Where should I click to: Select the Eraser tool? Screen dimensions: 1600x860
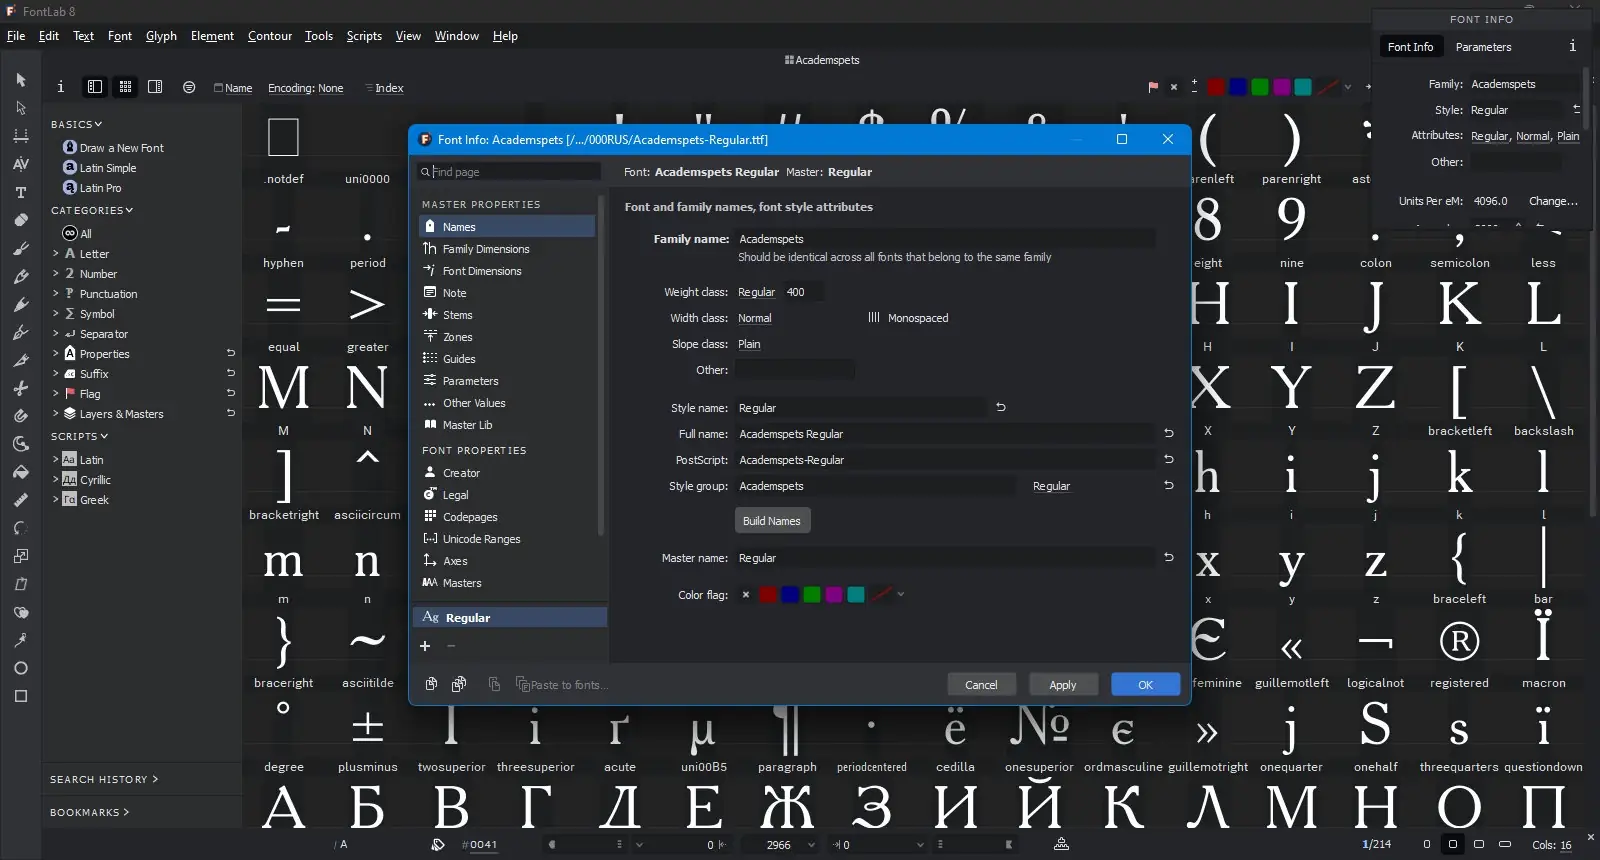tap(21, 220)
